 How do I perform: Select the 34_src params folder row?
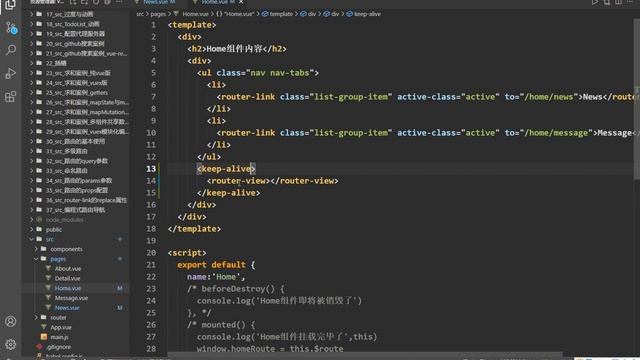click(76, 180)
